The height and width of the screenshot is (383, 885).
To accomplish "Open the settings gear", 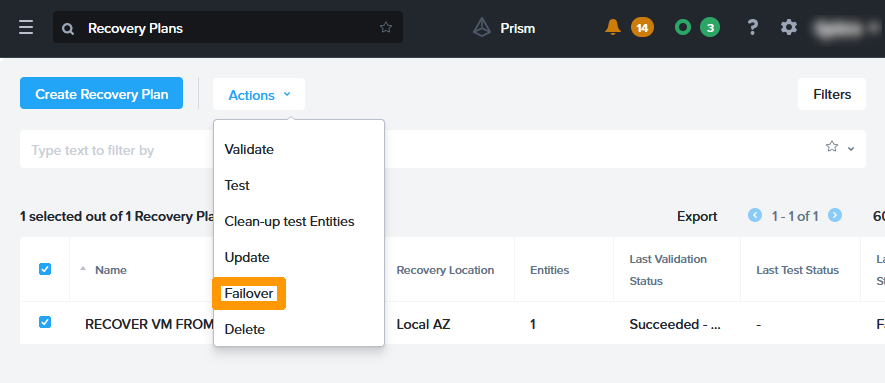I will tap(788, 27).
